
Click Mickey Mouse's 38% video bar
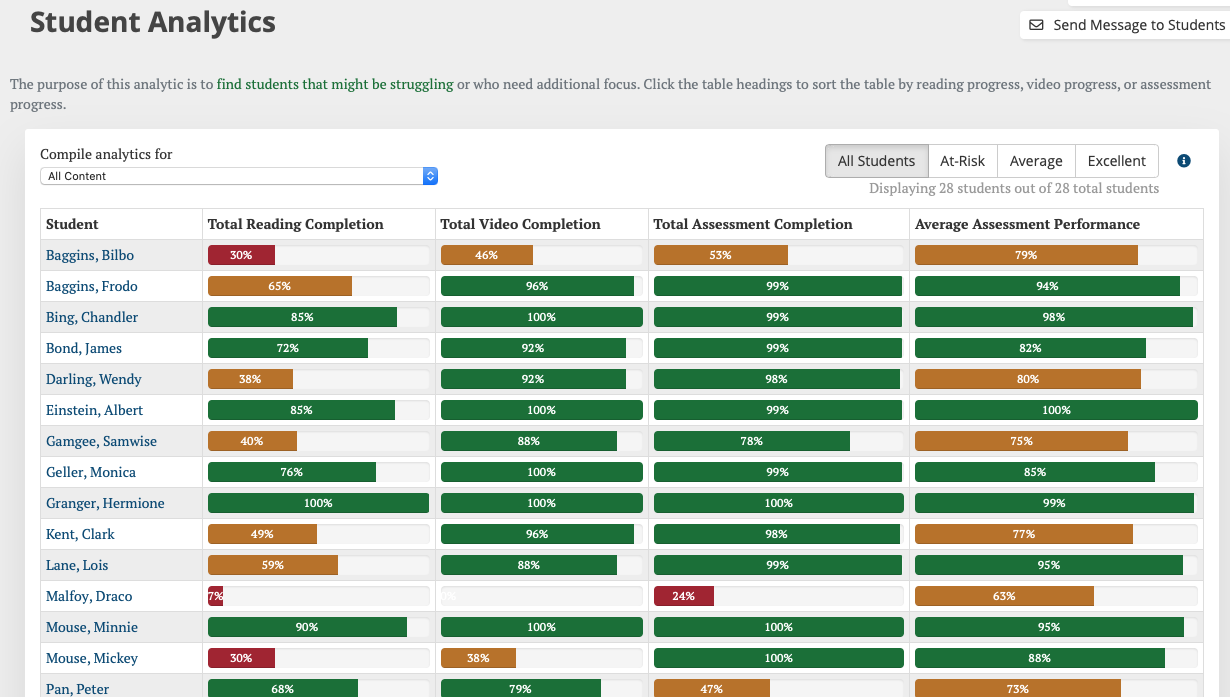coord(478,658)
